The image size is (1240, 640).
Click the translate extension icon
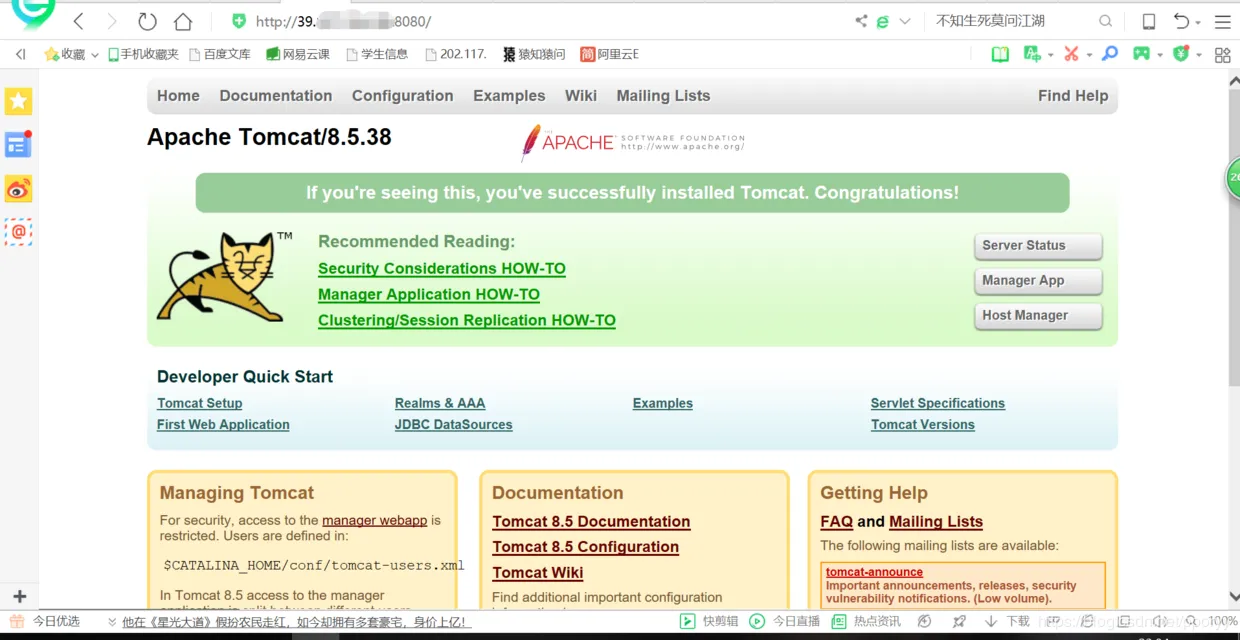[x=1032, y=54]
